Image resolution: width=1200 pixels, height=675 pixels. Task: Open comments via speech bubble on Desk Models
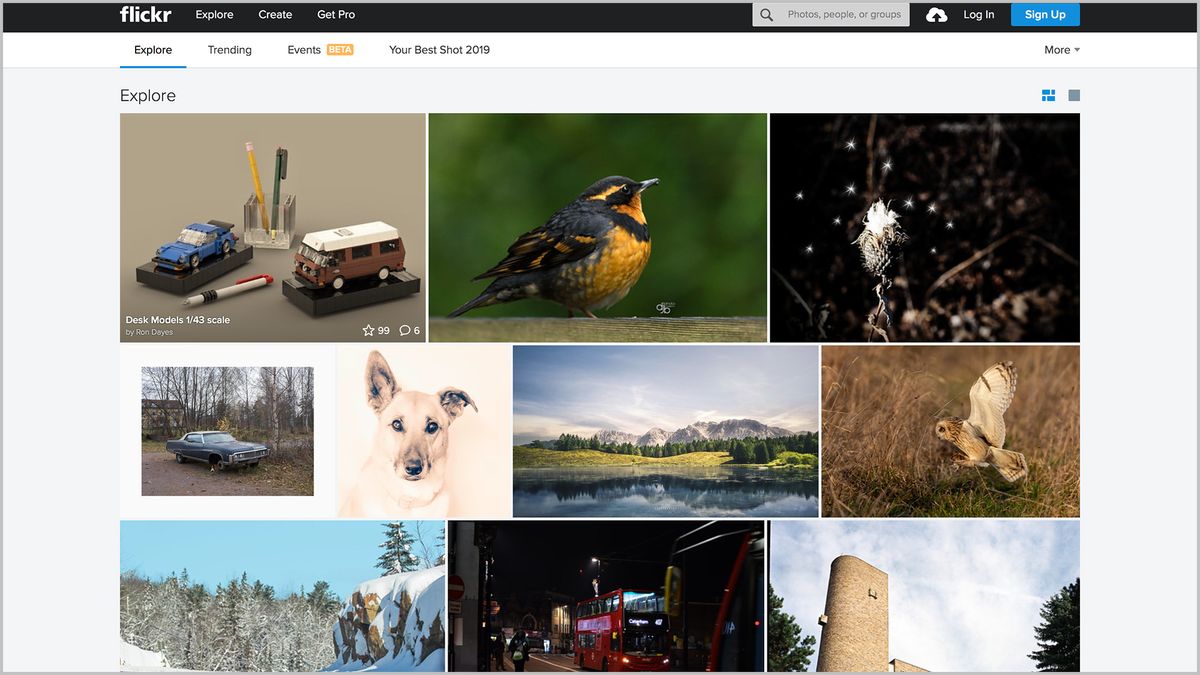point(404,329)
